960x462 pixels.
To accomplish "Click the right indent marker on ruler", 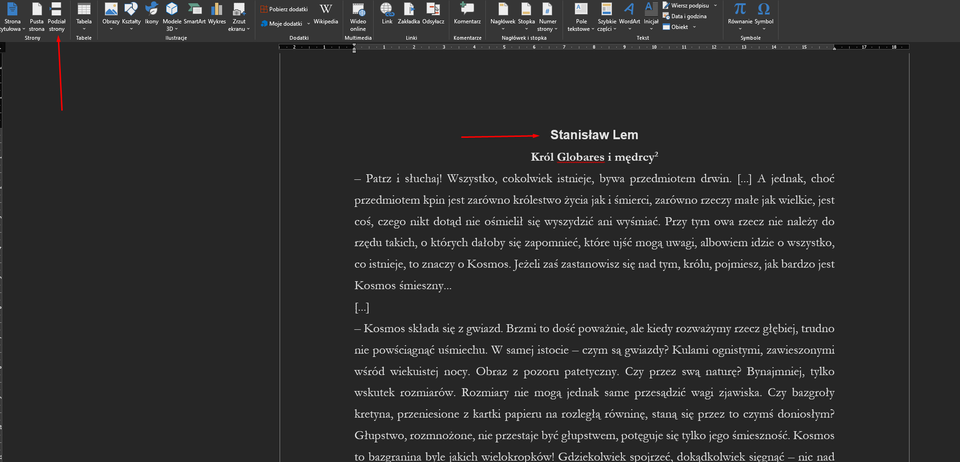I will (x=836, y=48).
